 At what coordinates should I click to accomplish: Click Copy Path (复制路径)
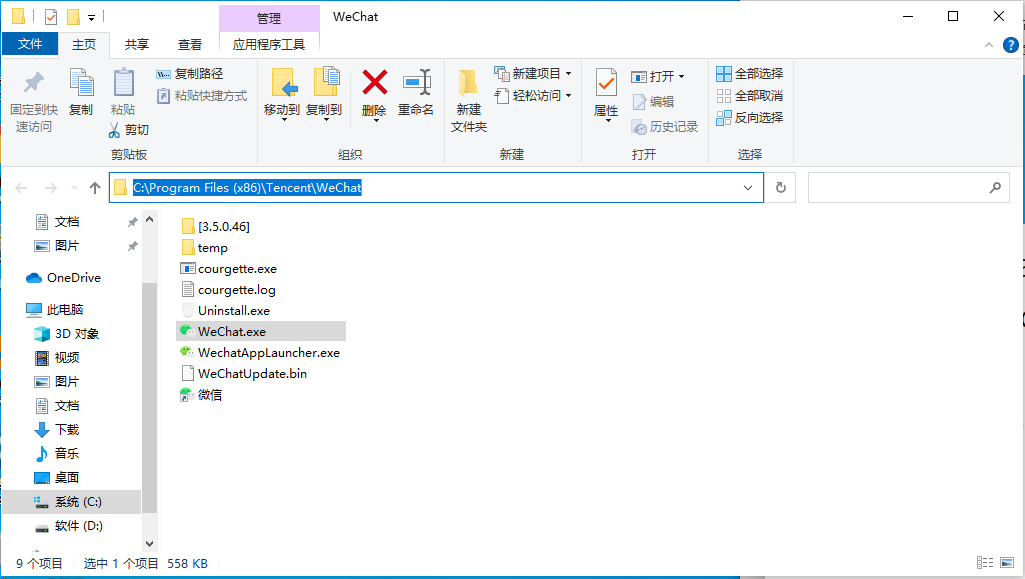pos(190,74)
